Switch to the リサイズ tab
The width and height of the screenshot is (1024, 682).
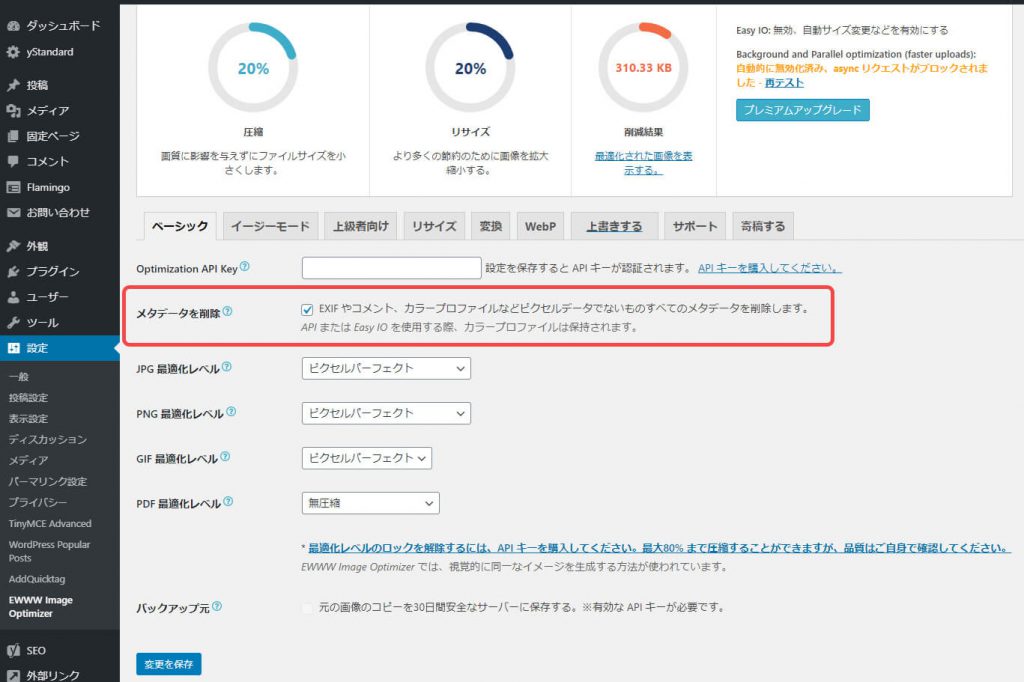(434, 226)
